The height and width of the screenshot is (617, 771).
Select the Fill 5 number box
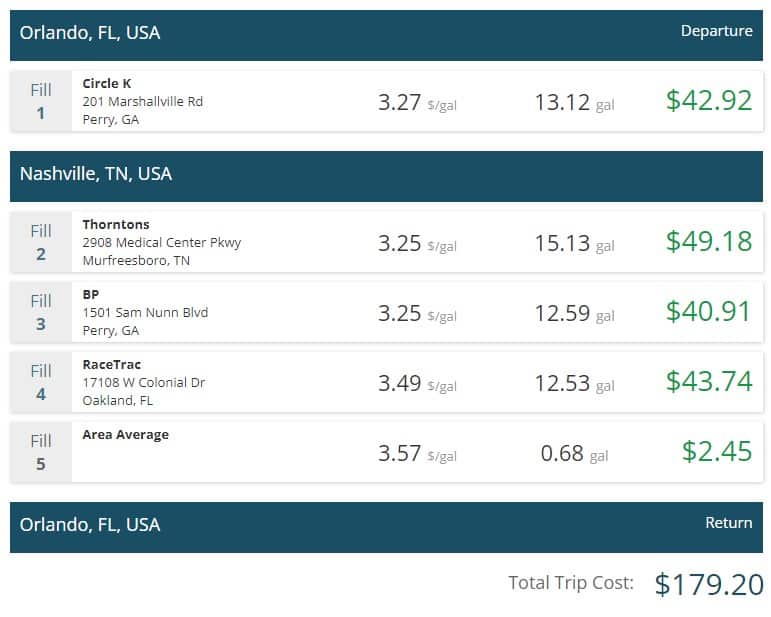41,452
